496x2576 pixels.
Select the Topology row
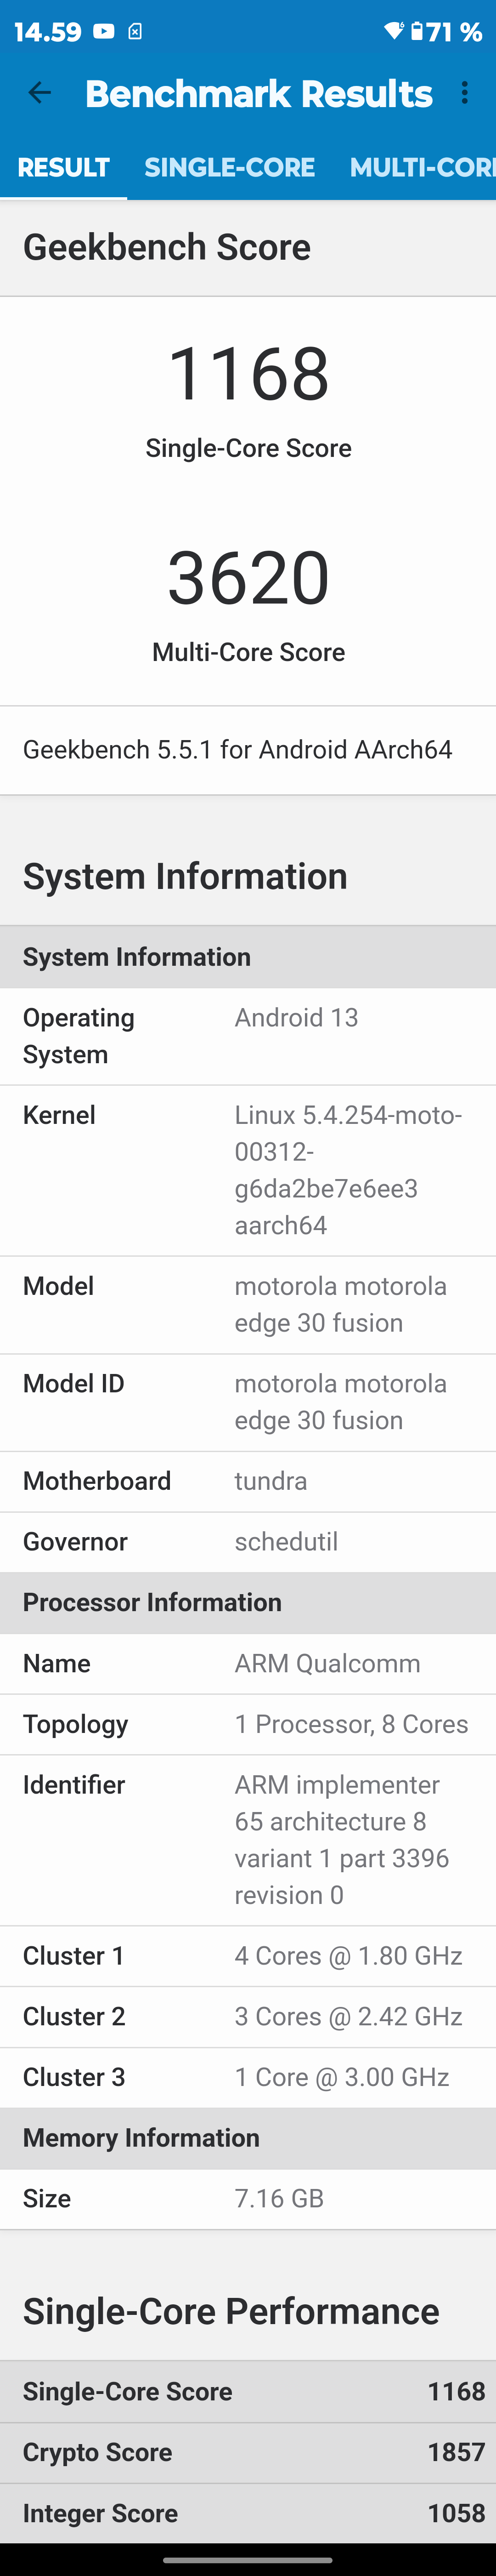point(248,1724)
